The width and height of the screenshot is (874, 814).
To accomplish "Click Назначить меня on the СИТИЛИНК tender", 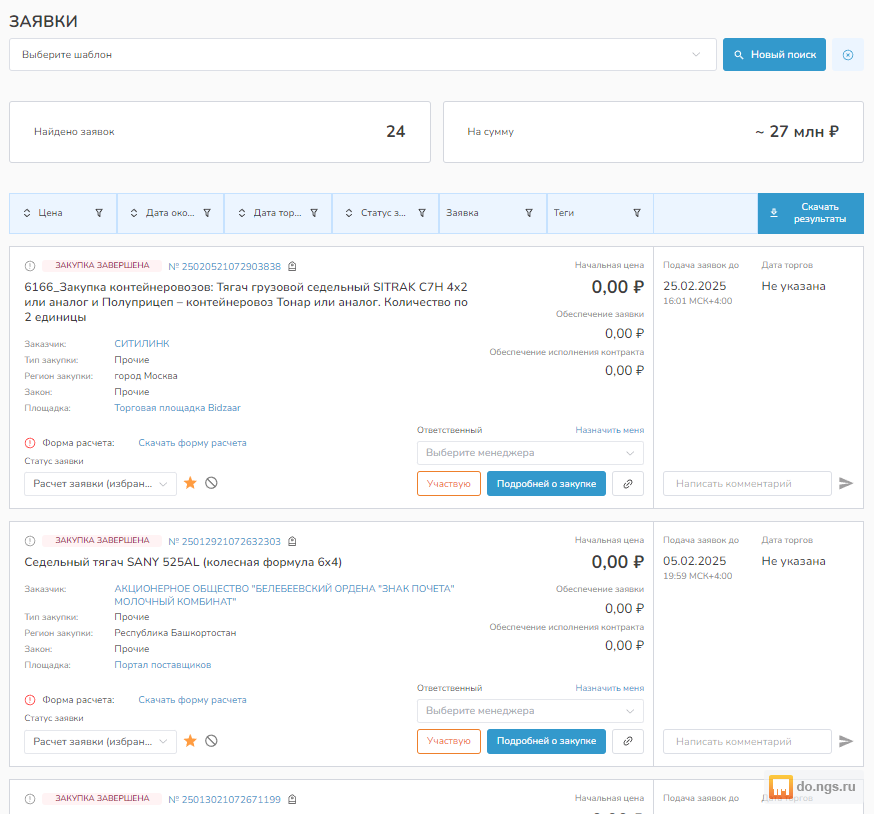I will (x=610, y=430).
